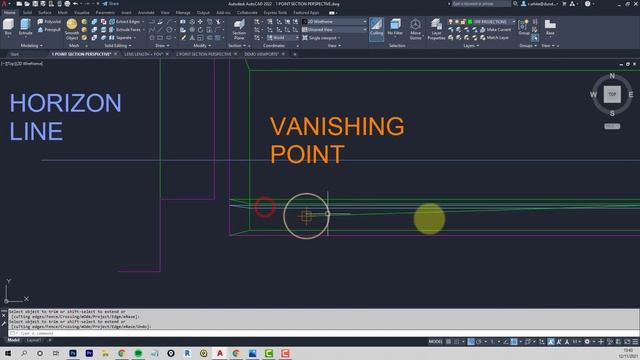Toggle grid display in status bar
640x360 pixels.
coord(449,342)
